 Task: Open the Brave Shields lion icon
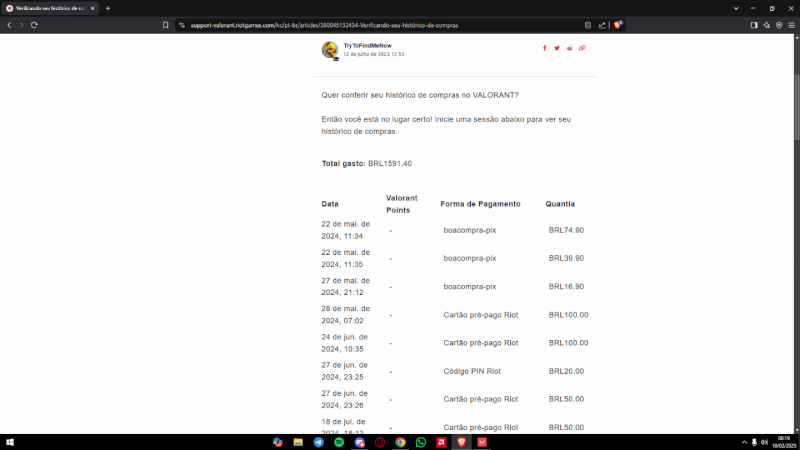point(618,25)
